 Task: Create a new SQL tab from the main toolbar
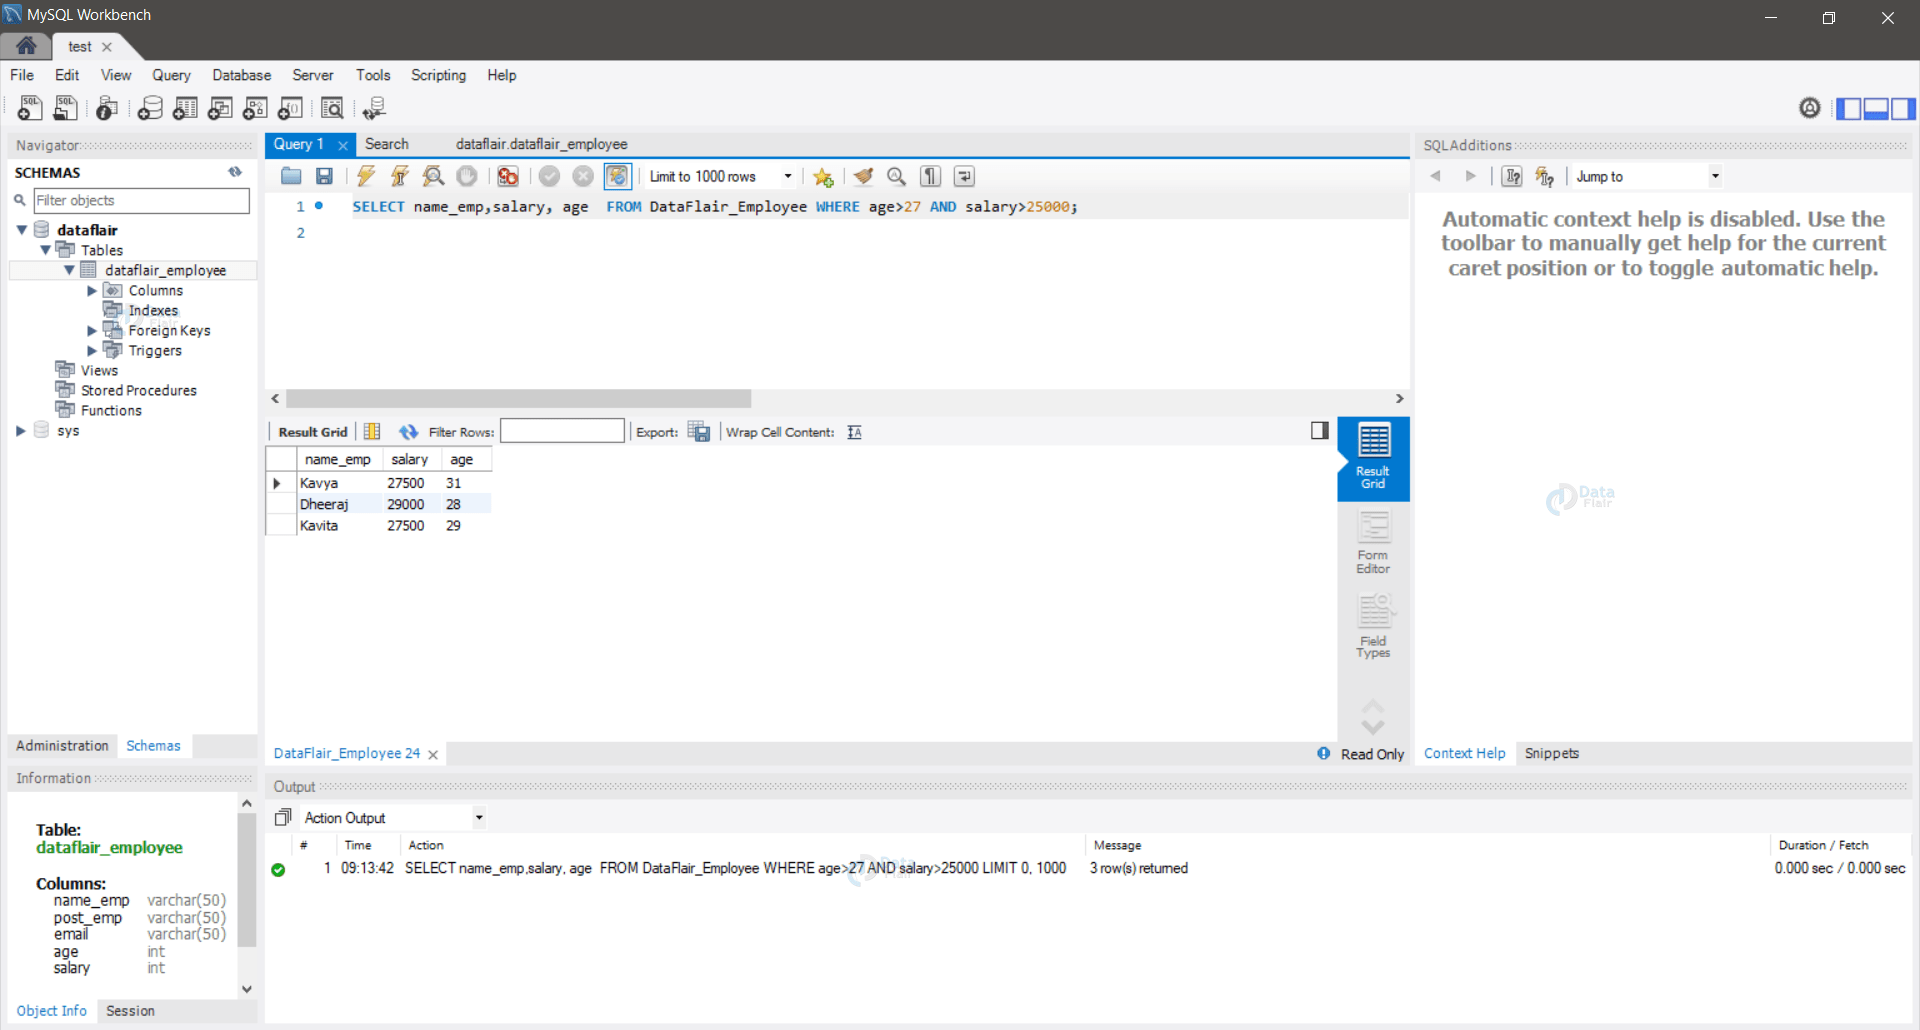[x=30, y=108]
